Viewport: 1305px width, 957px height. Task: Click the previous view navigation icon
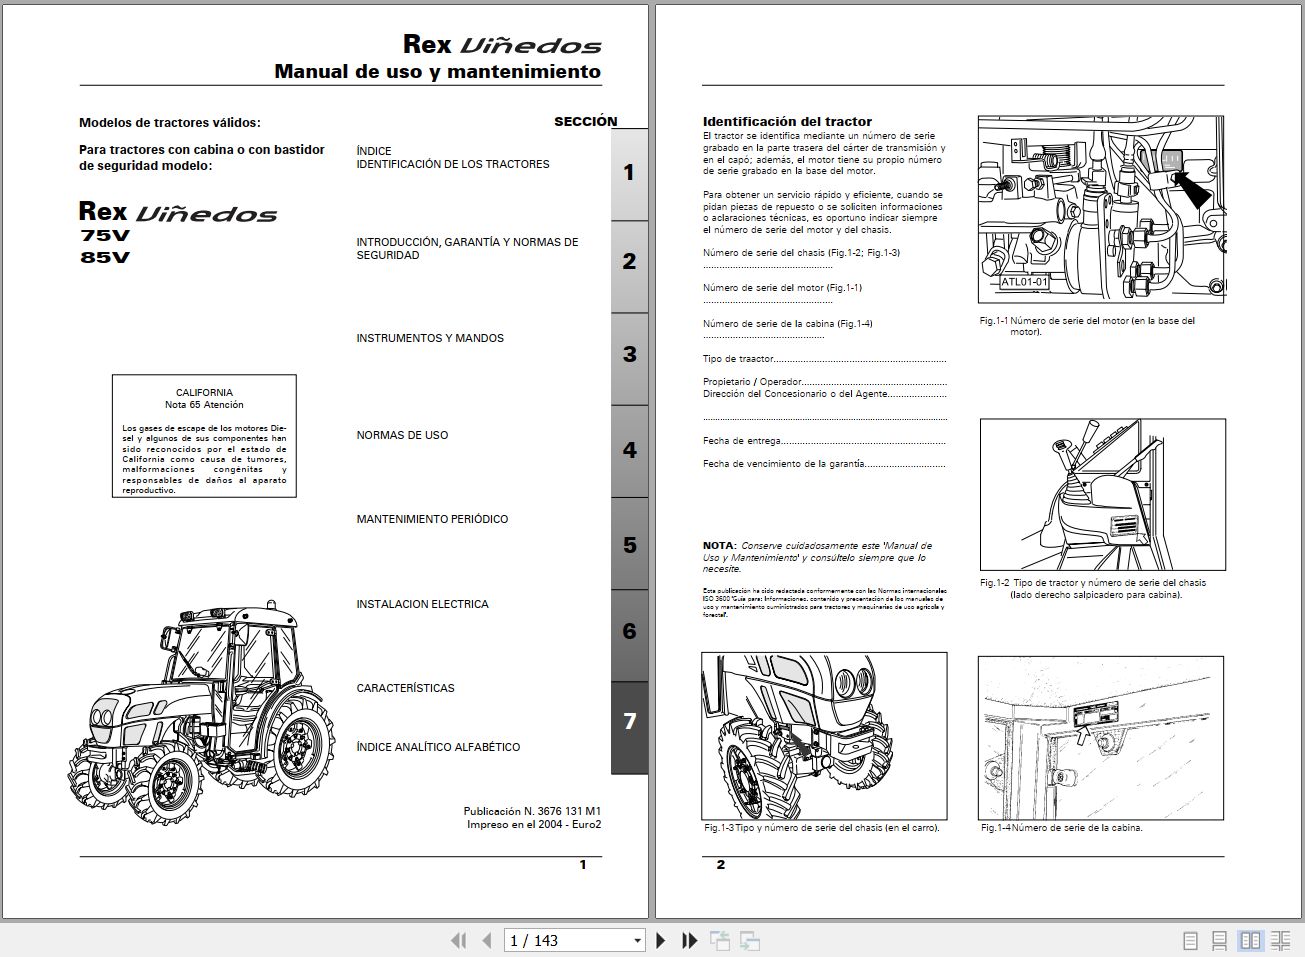720,940
